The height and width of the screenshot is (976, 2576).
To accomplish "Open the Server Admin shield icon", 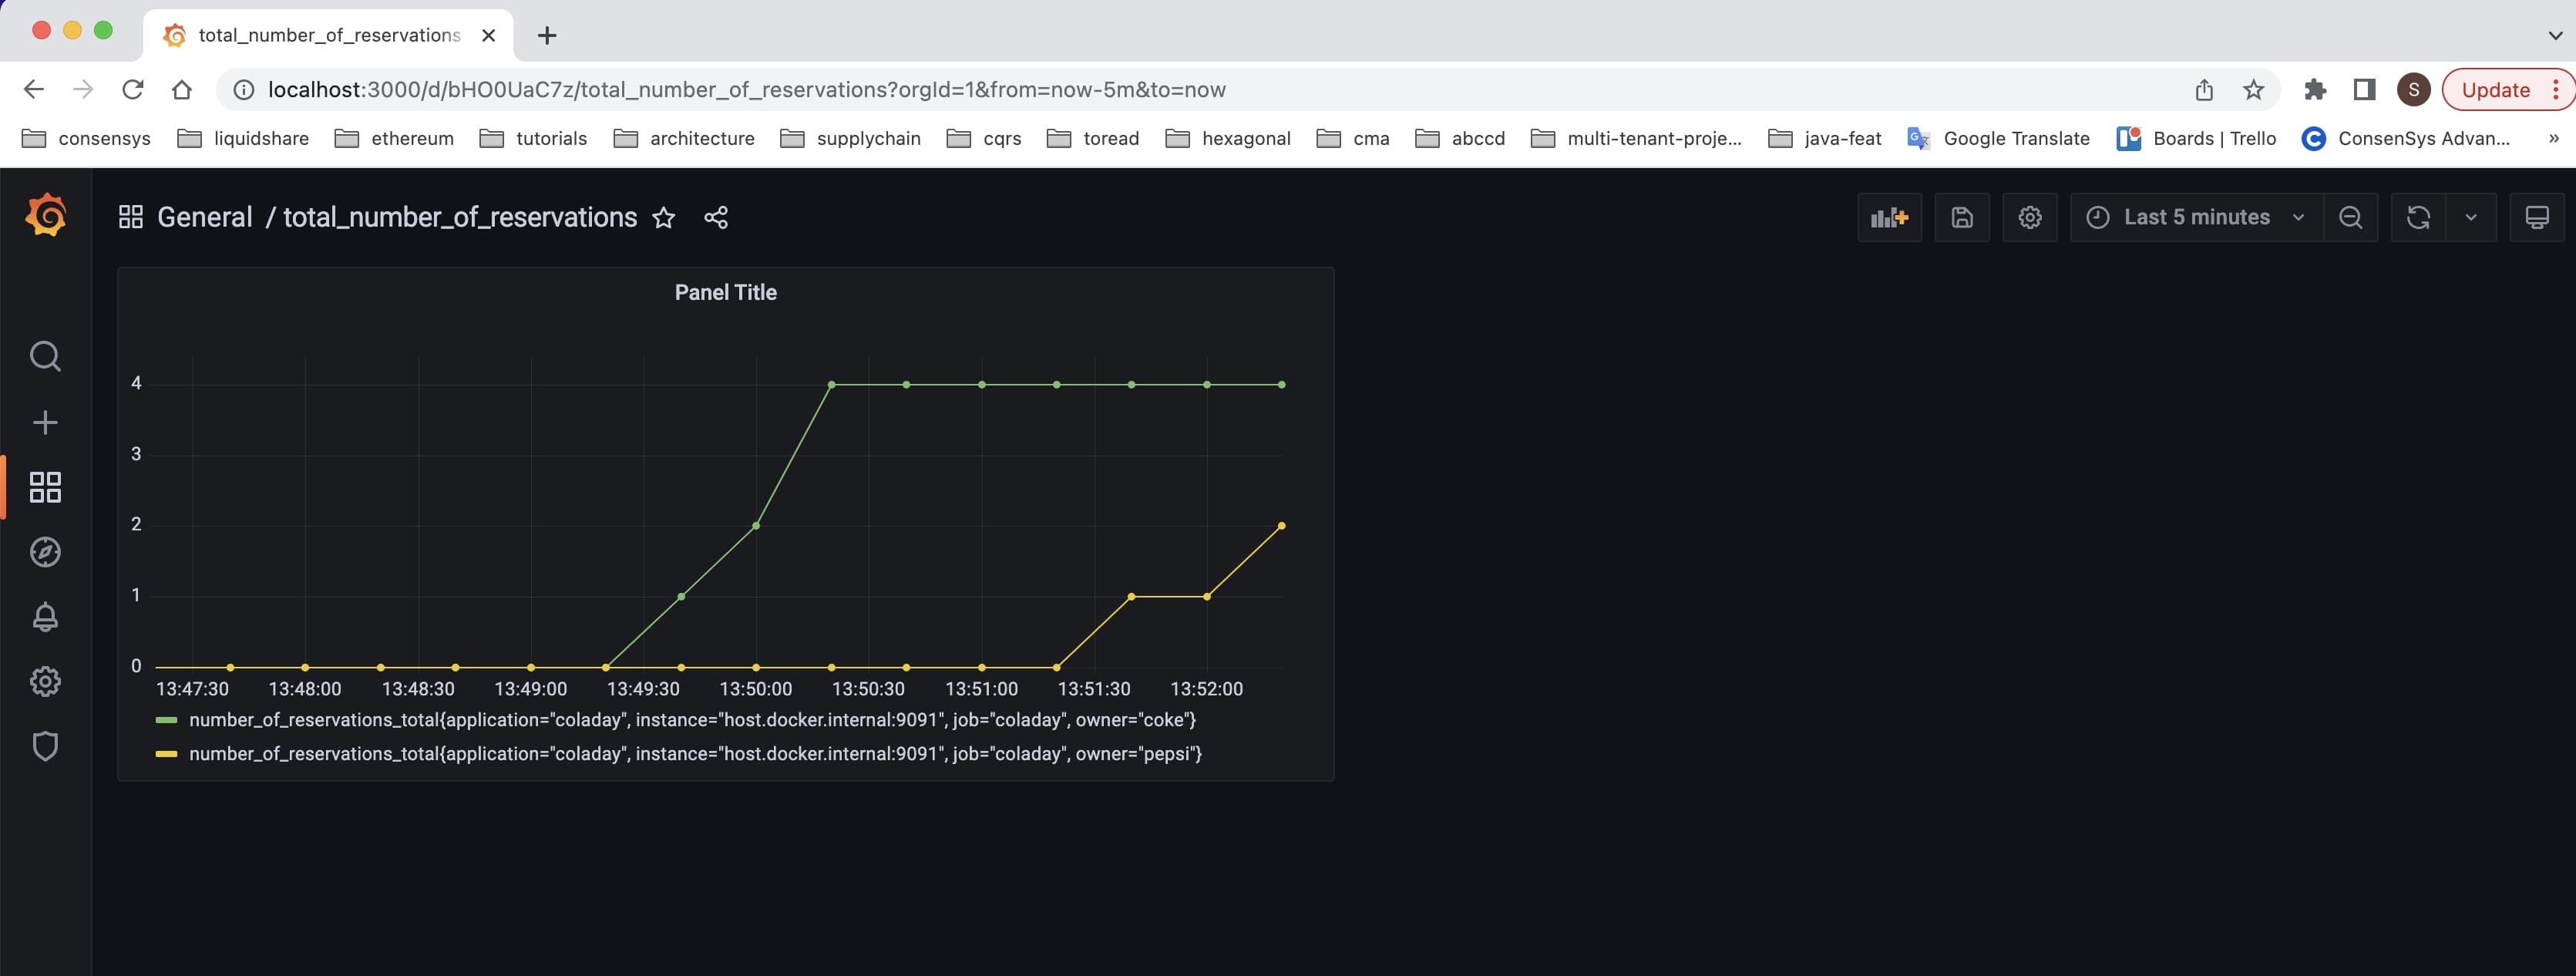I will 45,746.
